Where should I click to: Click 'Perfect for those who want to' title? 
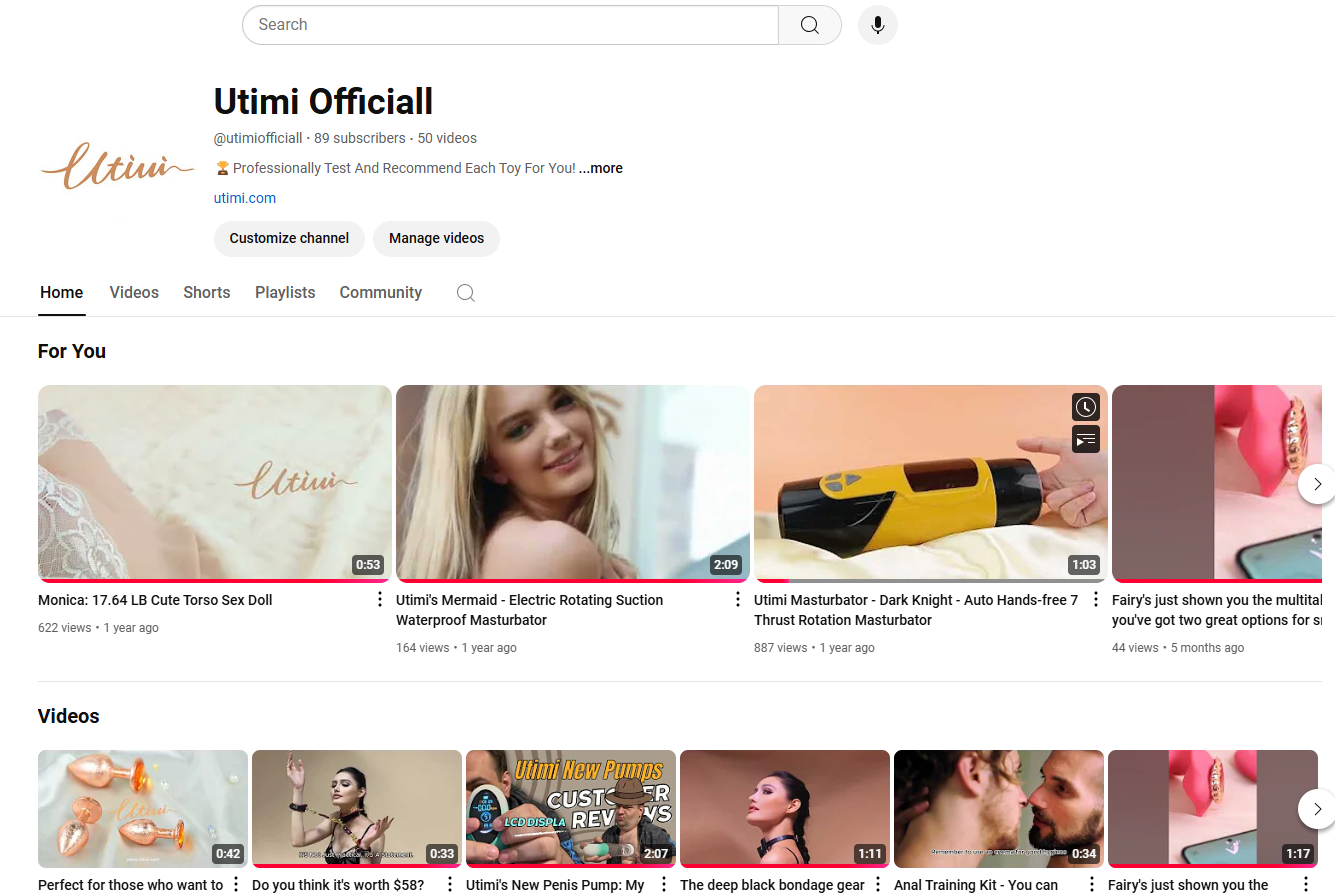point(131,885)
